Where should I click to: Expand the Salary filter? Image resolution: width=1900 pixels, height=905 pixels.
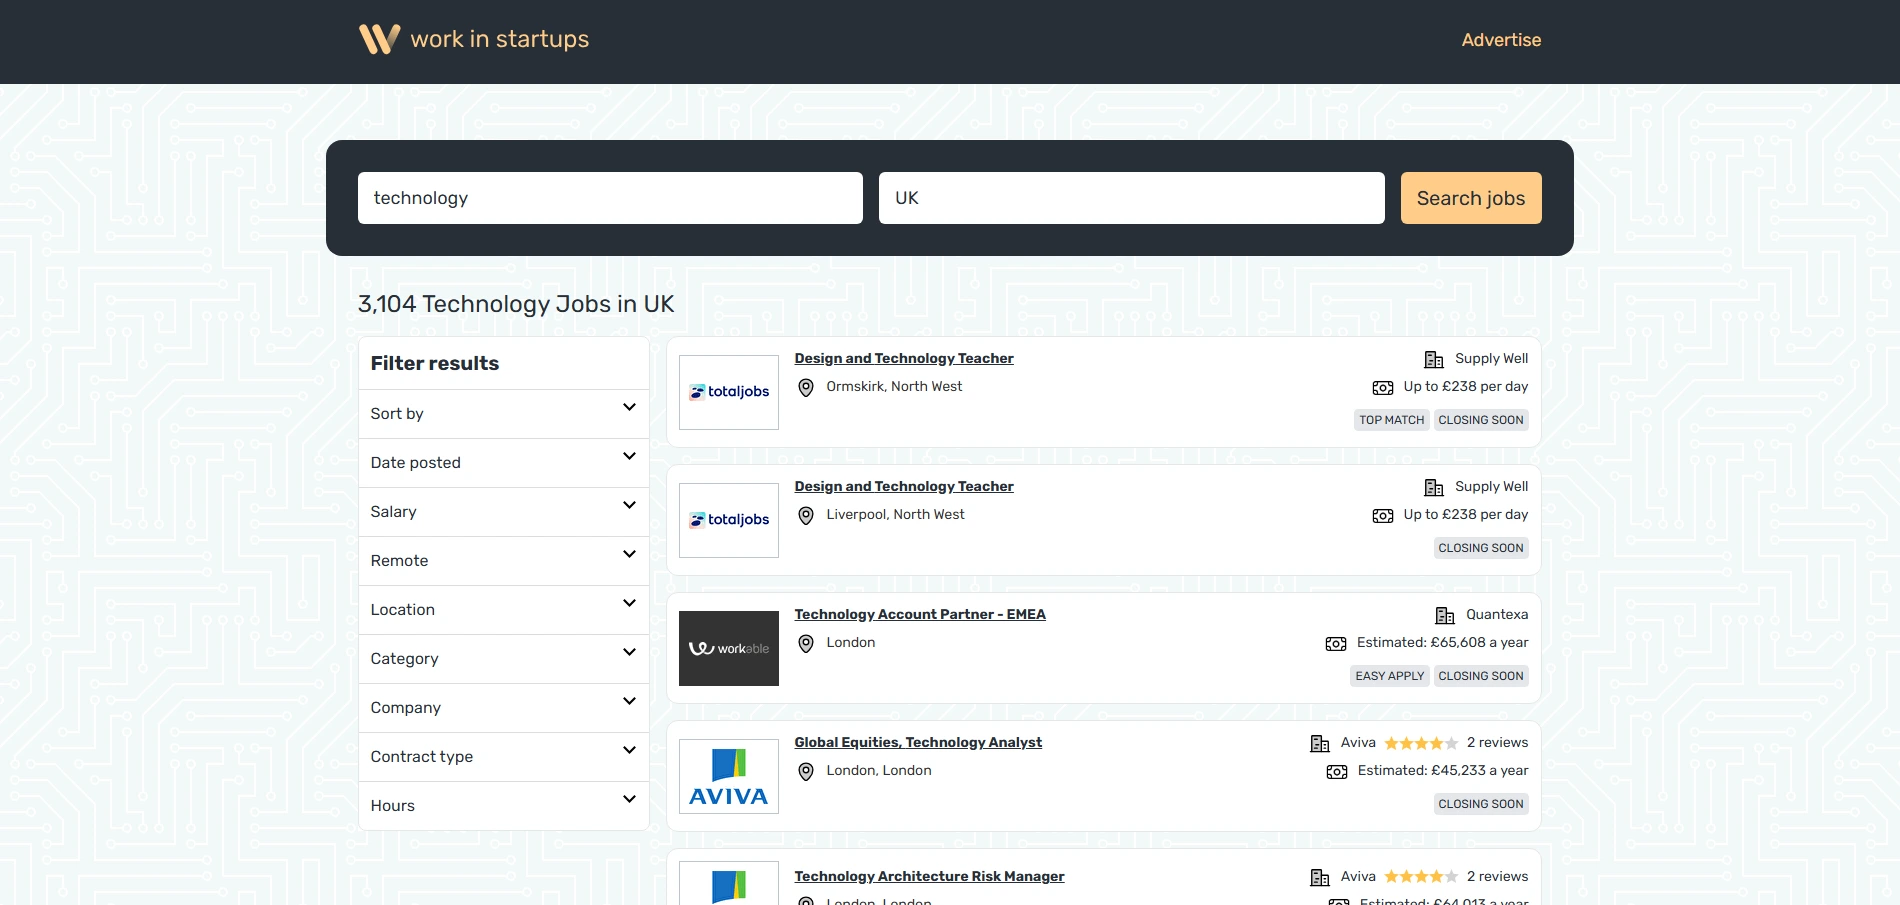coord(504,512)
